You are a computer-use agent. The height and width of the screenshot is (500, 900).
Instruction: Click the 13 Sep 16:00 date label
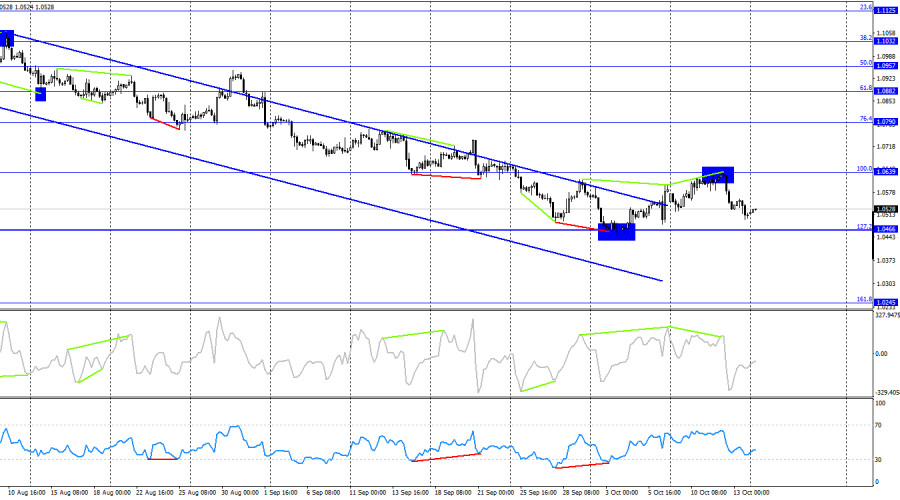click(x=410, y=493)
